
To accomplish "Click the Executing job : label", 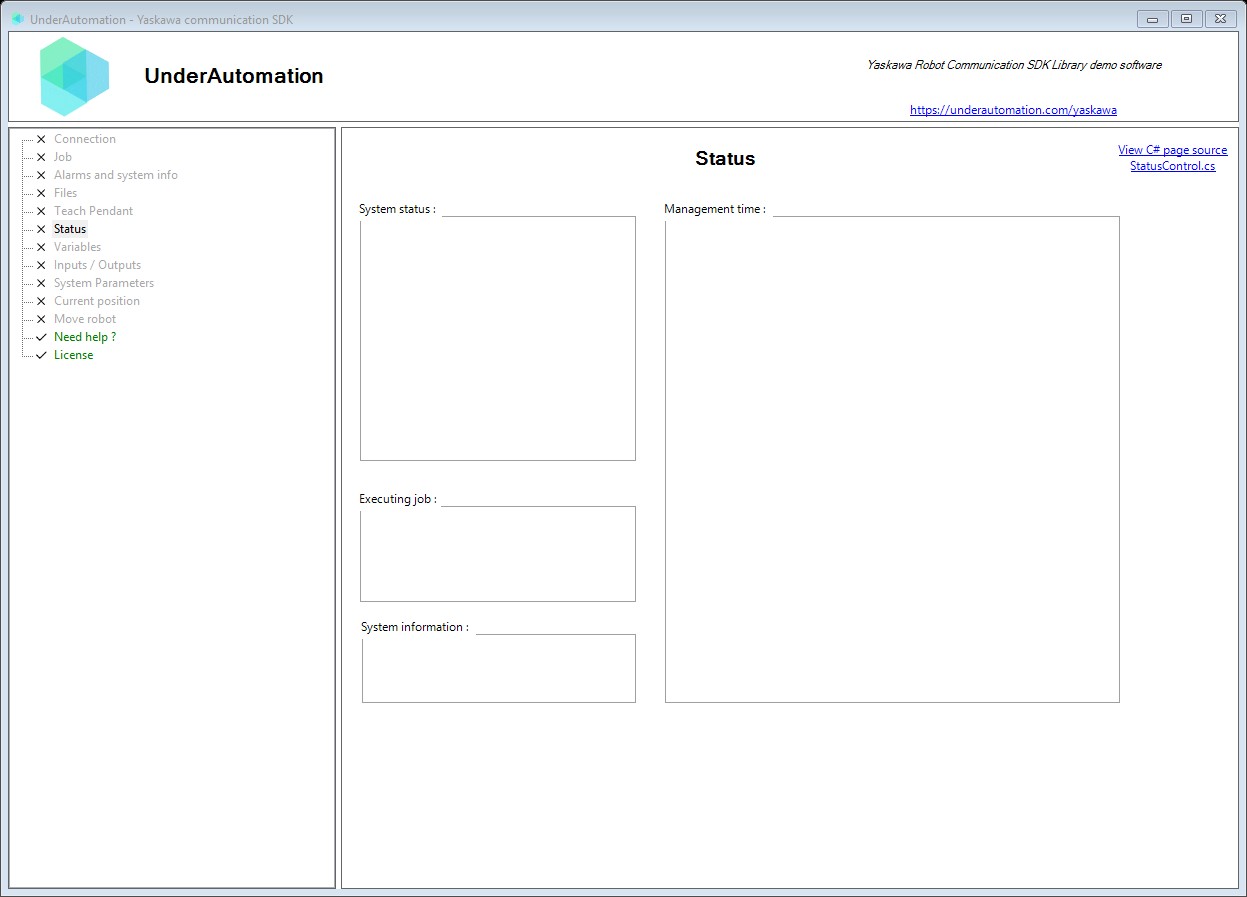I will point(398,499).
